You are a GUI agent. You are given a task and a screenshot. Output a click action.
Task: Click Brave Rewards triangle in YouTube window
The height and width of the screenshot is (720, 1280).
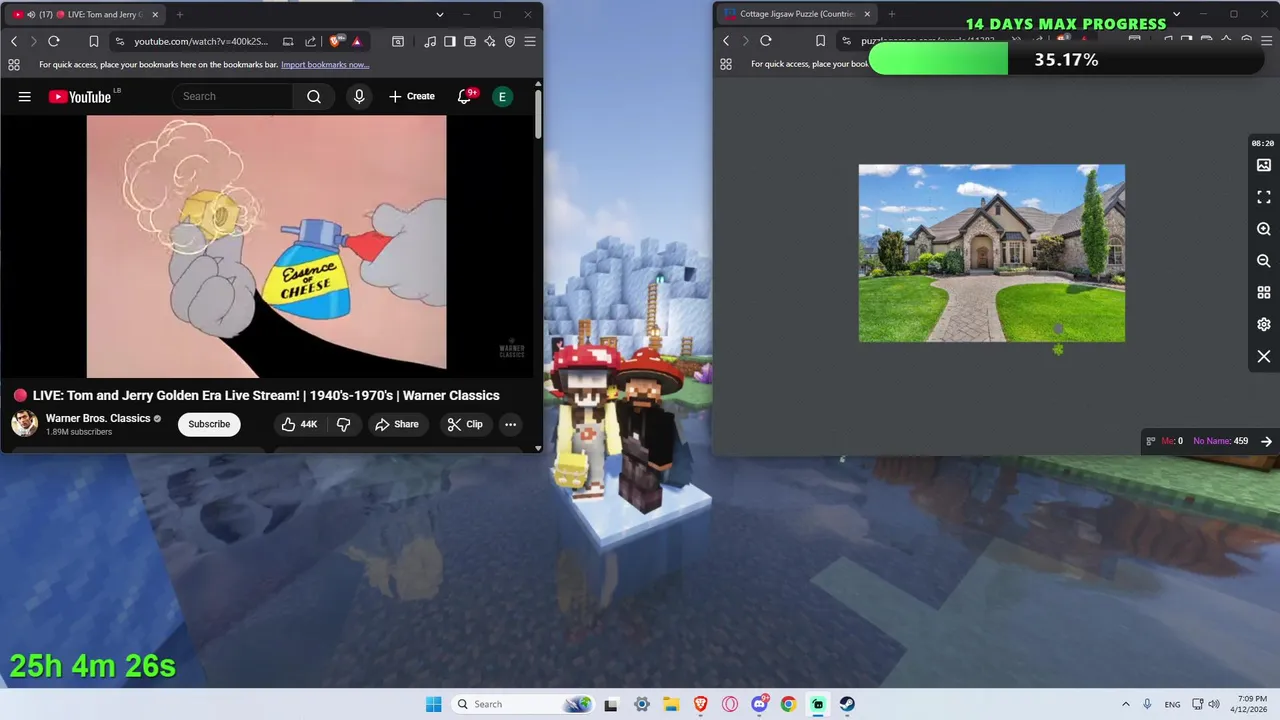(x=357, y=41)
